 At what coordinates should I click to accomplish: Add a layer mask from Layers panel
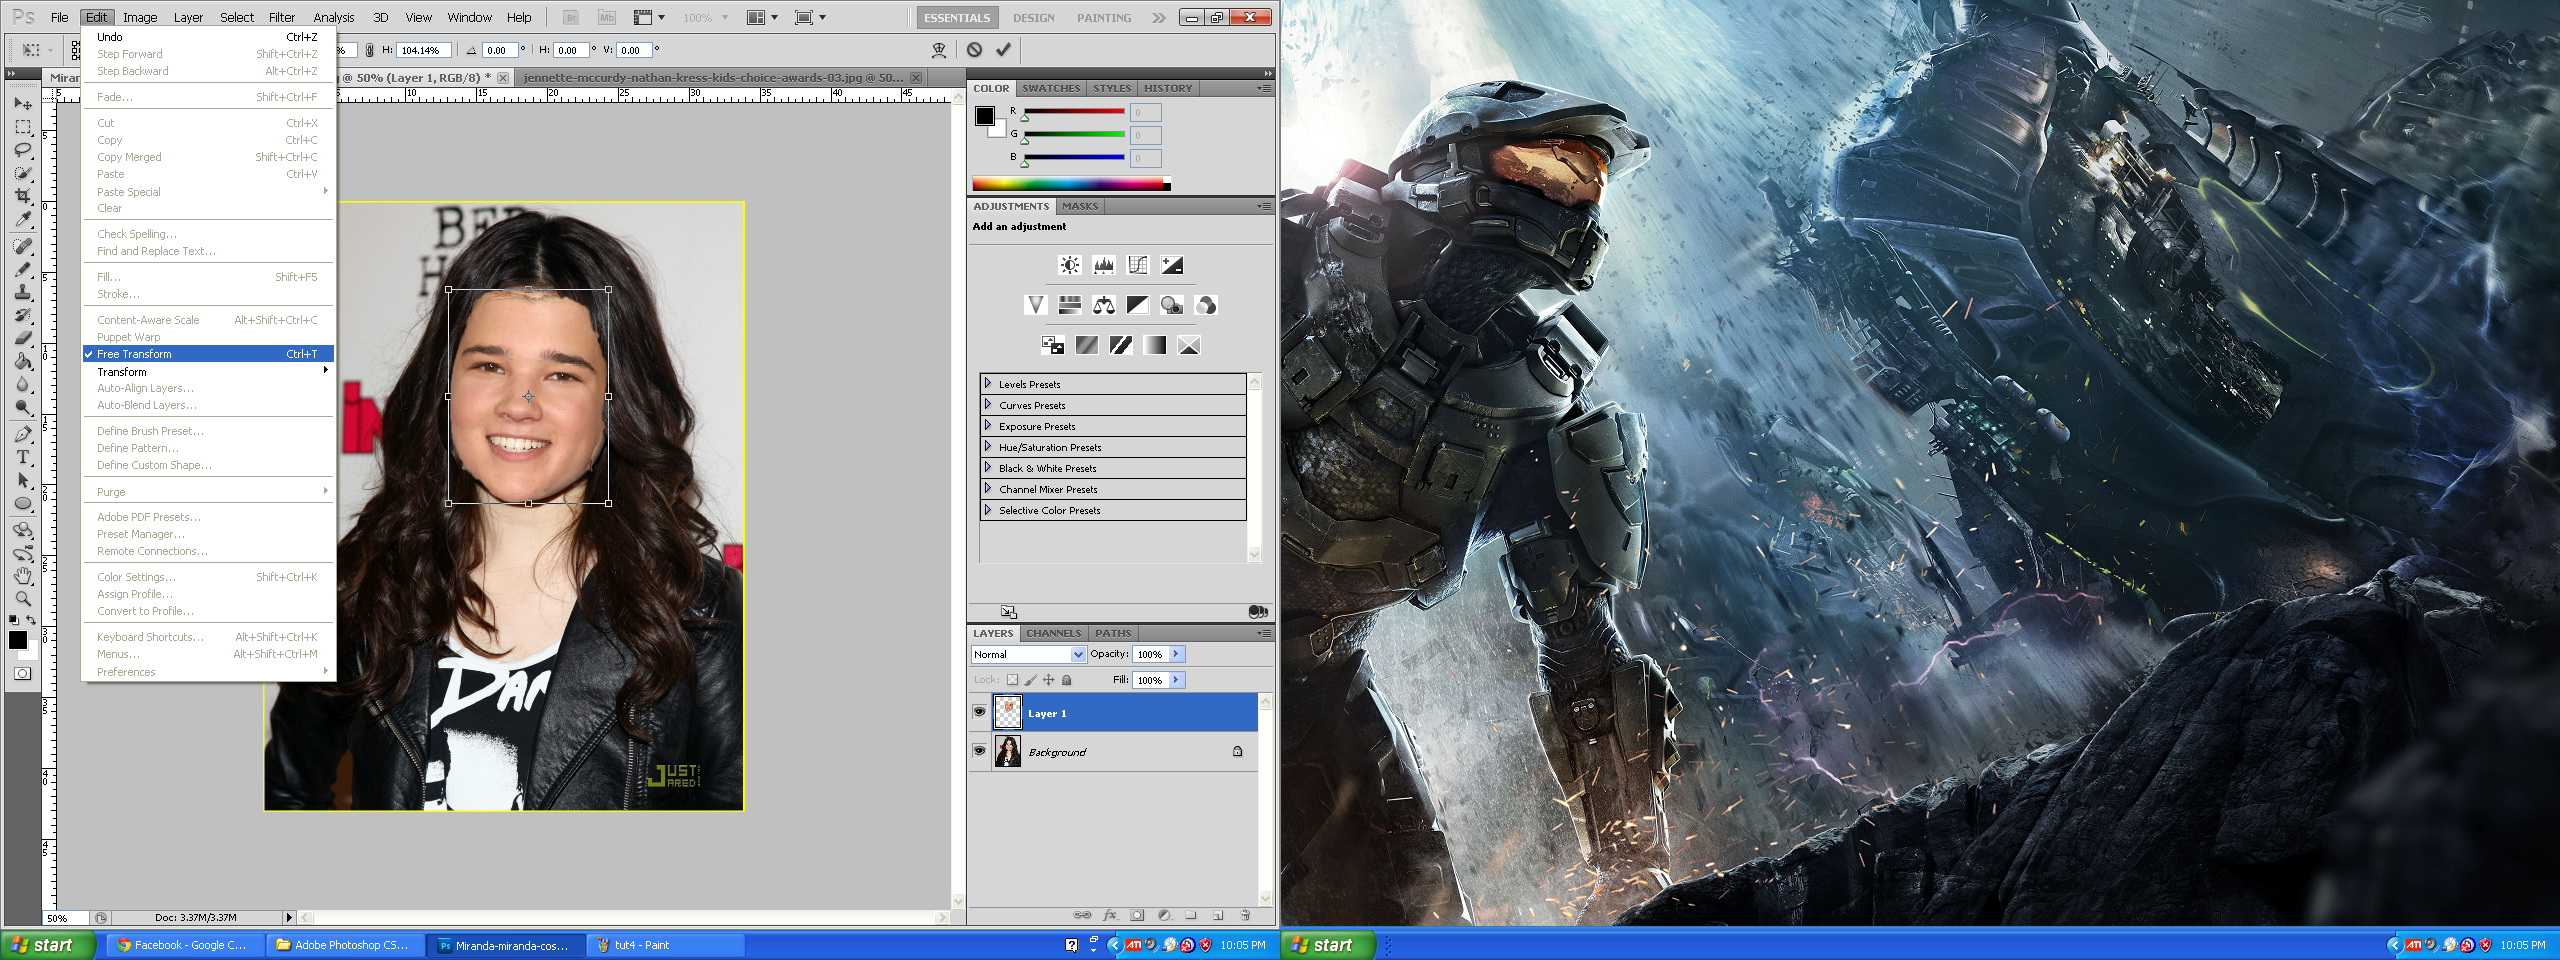point(1137,915)
